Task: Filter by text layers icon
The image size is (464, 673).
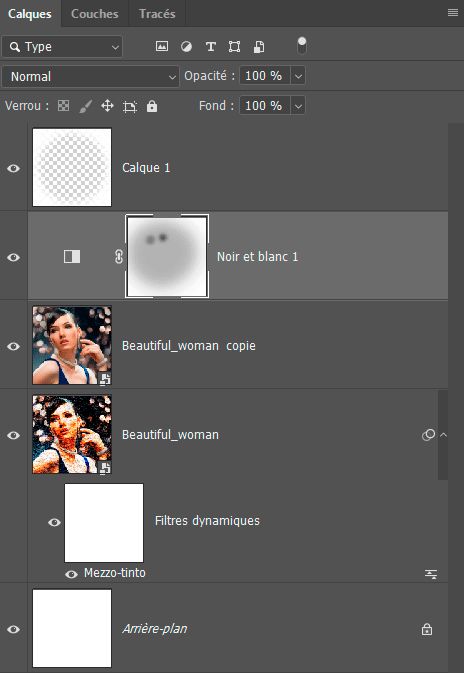Action: tap(210, 46)
